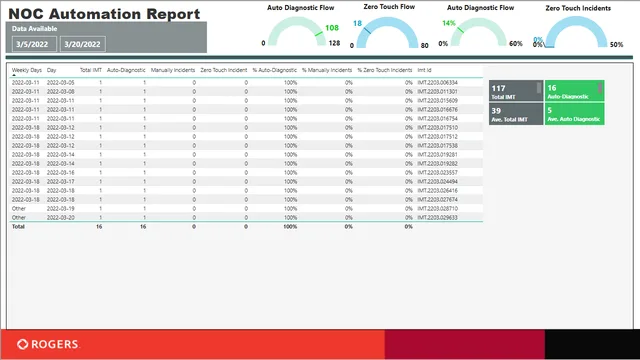640x360 pixels.
Task: Click the Rogers logo in the footer
Action: 48,344
